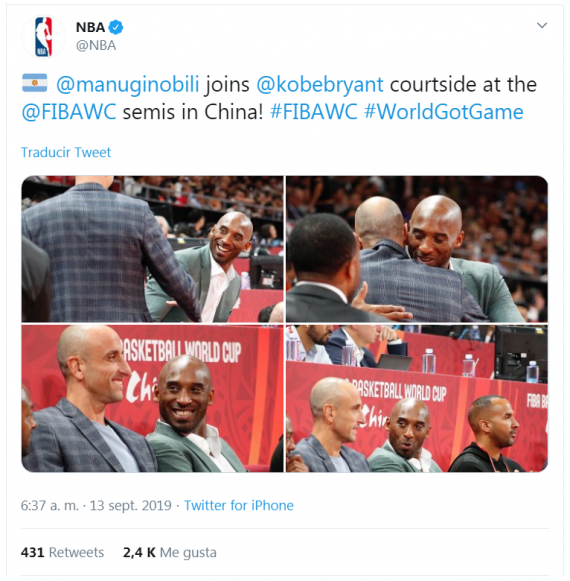Click the NBA logo profile avatar
This screenshot has width=570, height=581.
(x=43, y=37)
